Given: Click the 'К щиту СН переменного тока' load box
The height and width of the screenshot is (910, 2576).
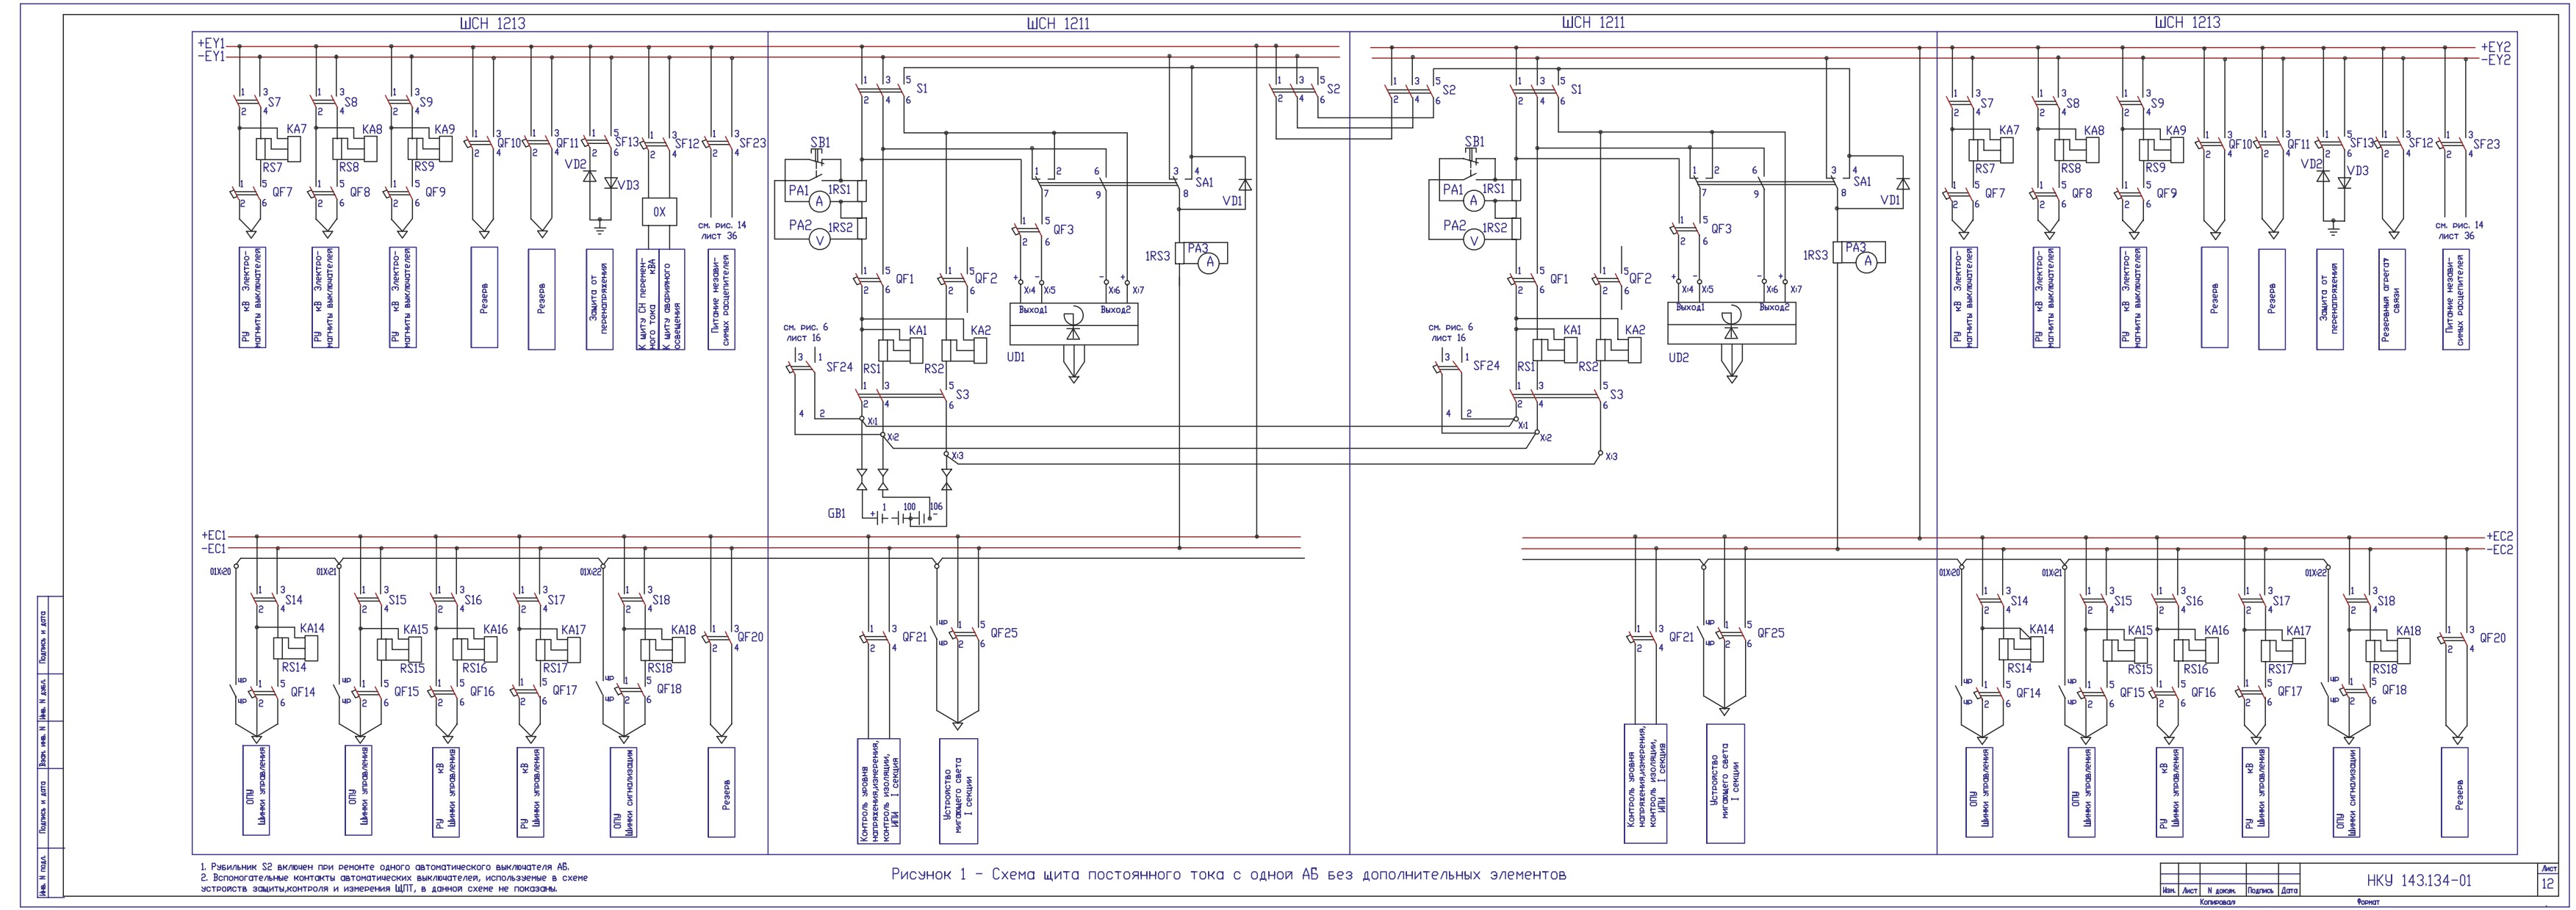Looking at the screenshot, I should (x=649, y=299).
